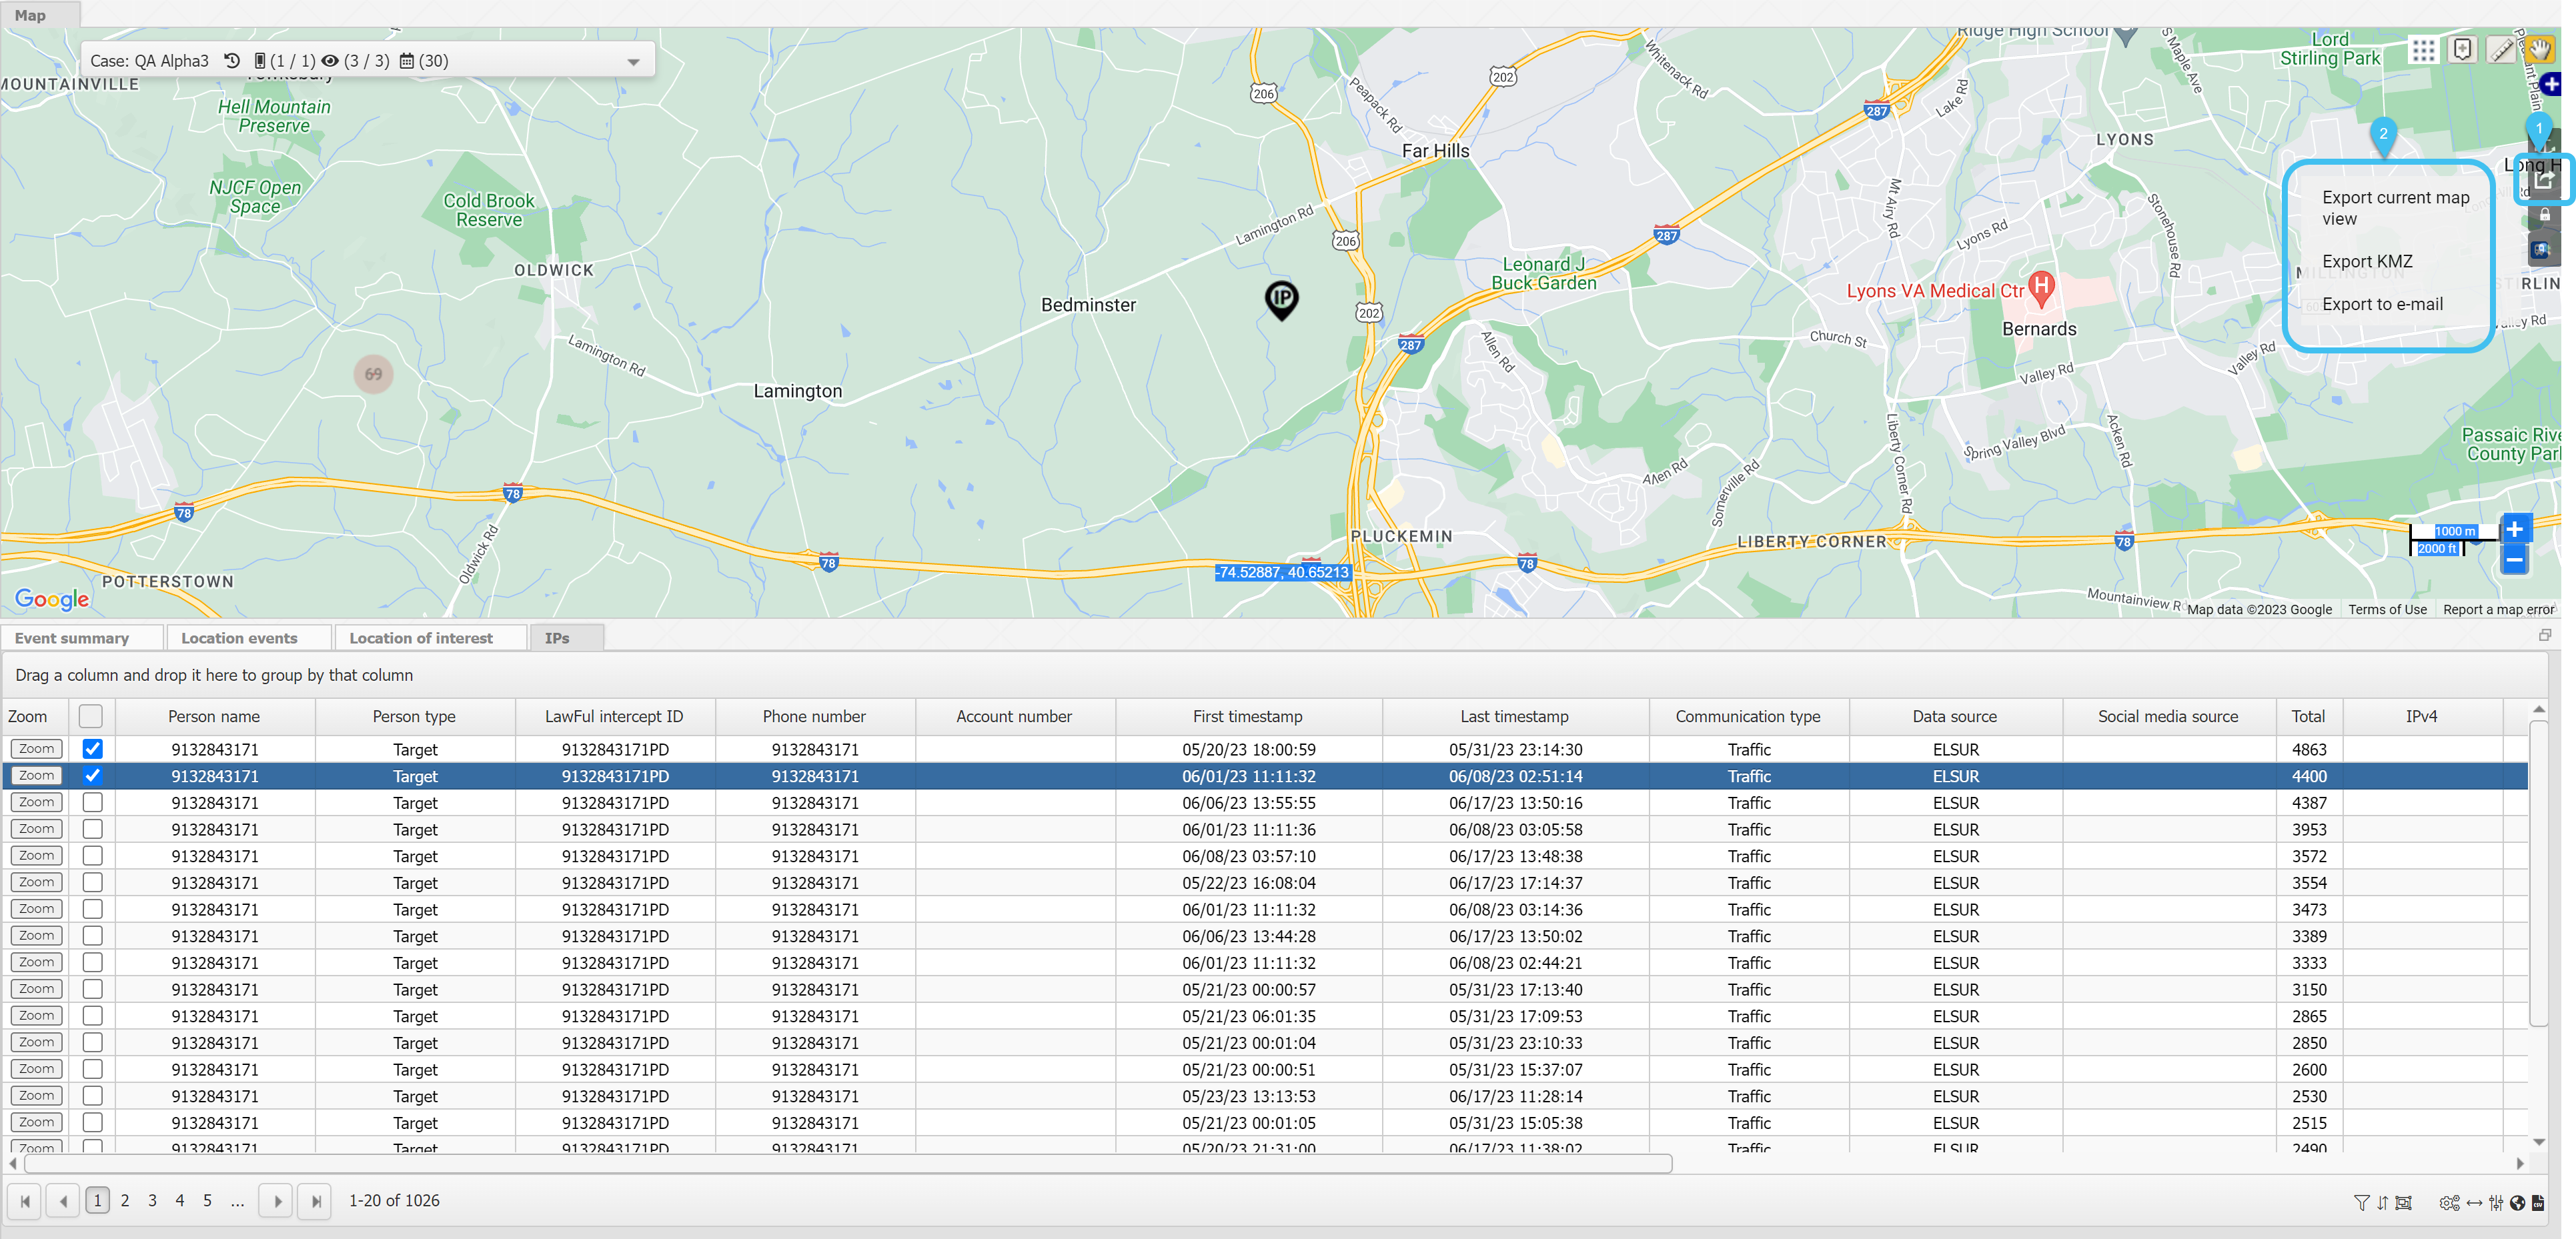Open grid settings gears icon
This screenshot has width=2576, height=1239.
(2448, 1203)
